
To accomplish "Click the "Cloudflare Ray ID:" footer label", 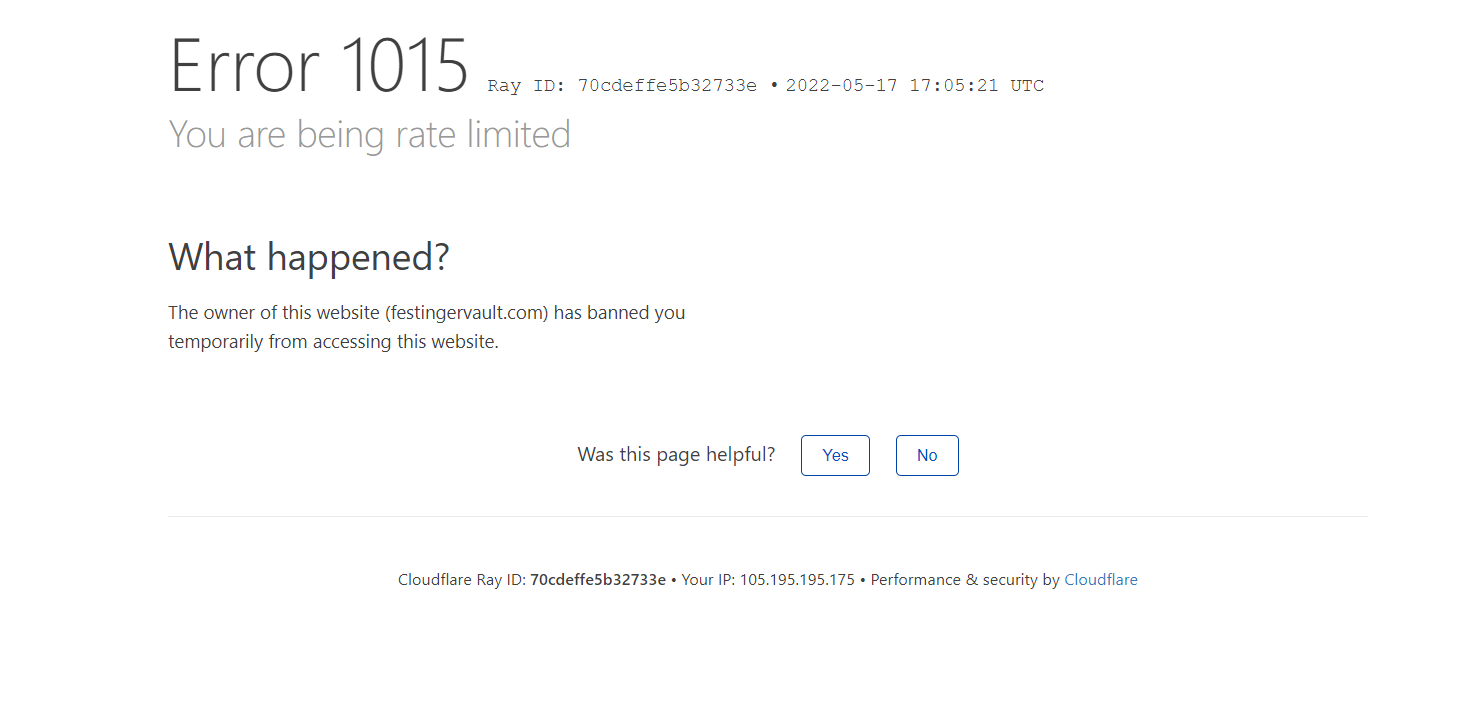I will point(462,580).
